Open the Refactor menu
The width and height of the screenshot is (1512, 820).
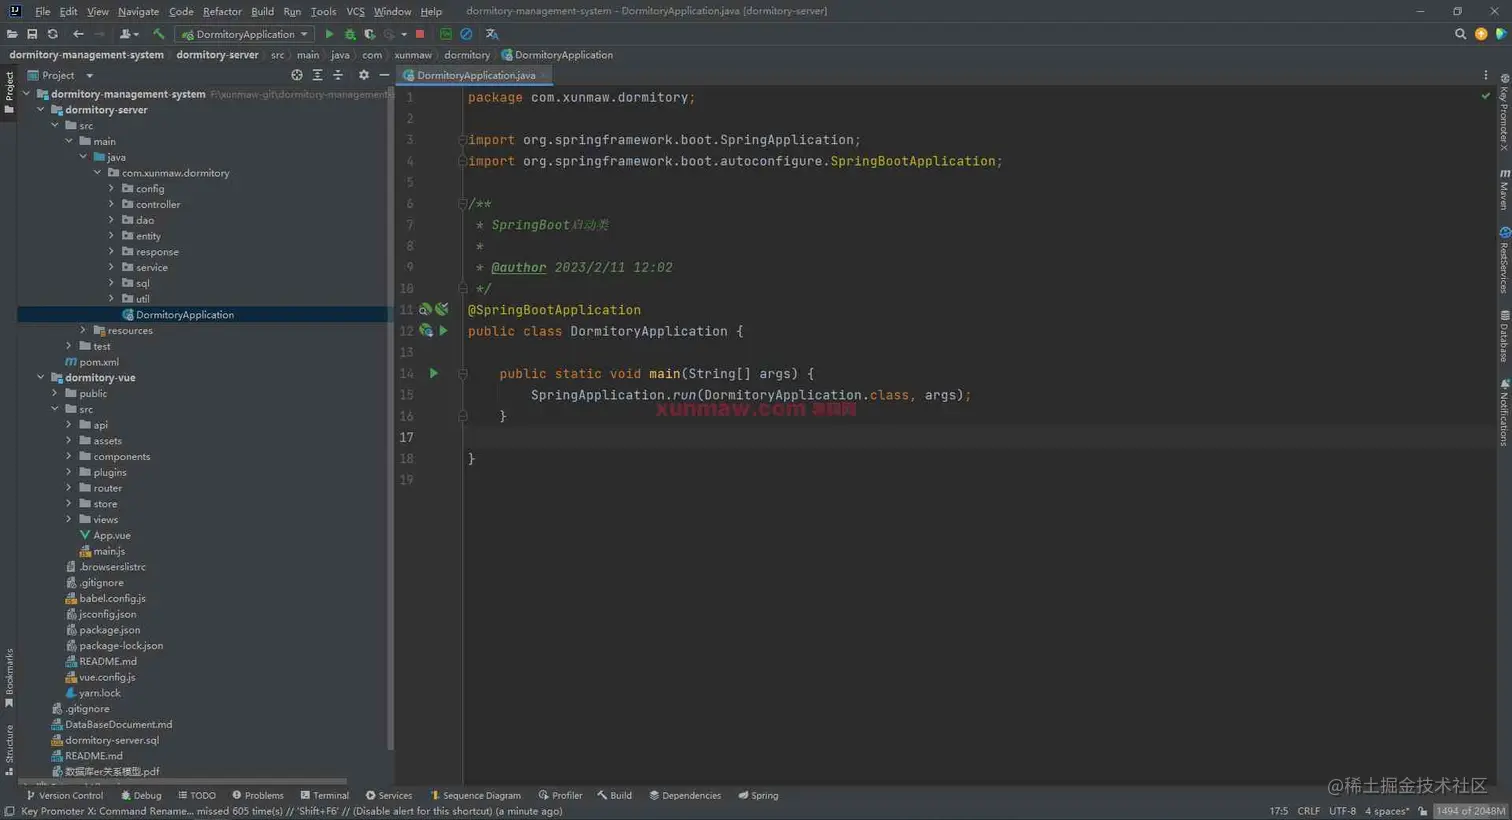[x=222, y=11]
